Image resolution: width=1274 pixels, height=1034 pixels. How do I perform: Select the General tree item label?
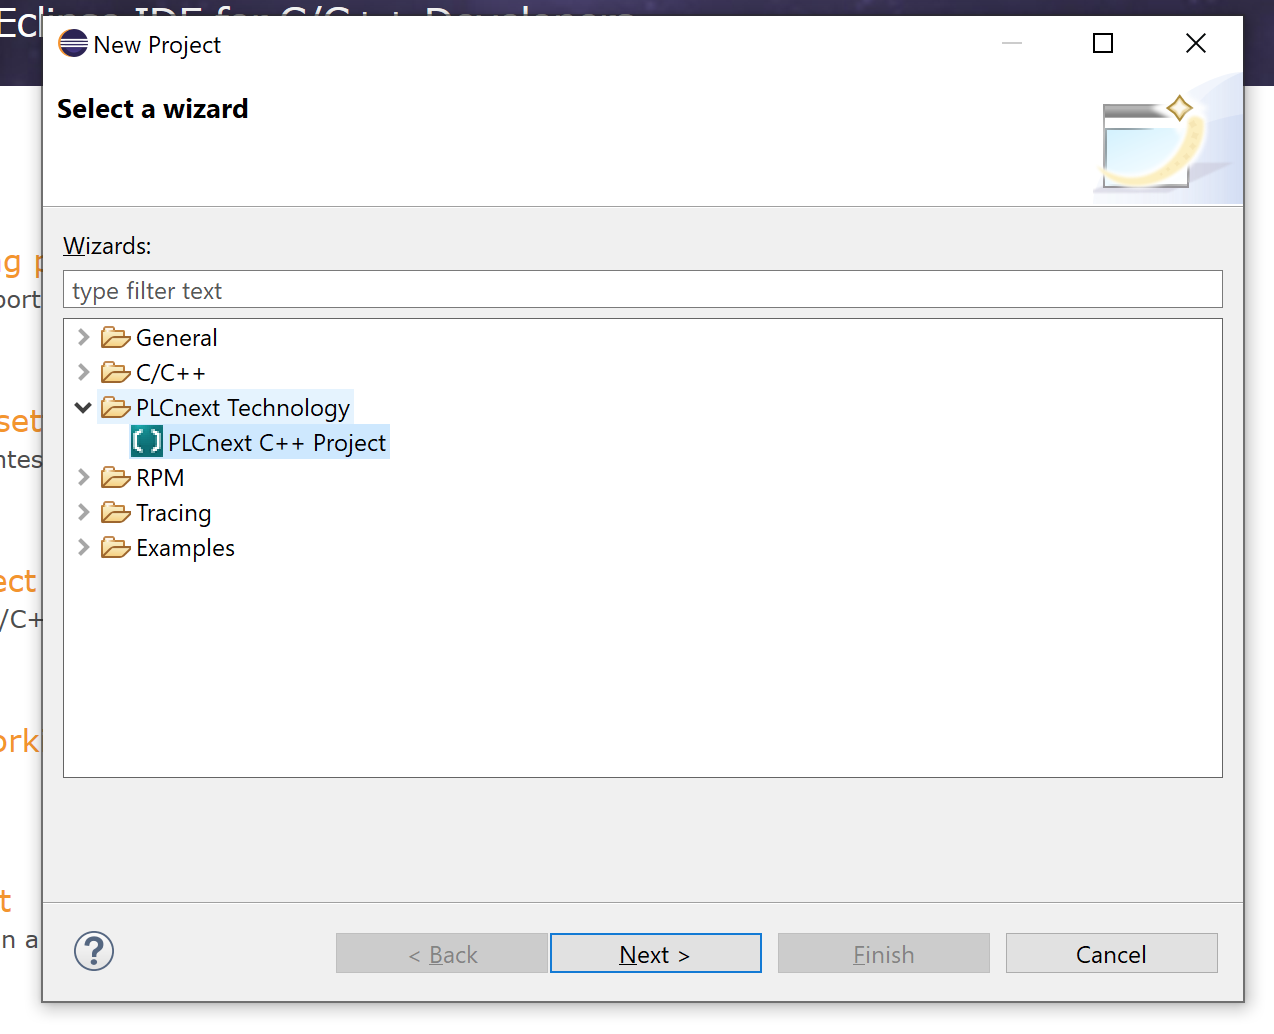click(177, 338)
